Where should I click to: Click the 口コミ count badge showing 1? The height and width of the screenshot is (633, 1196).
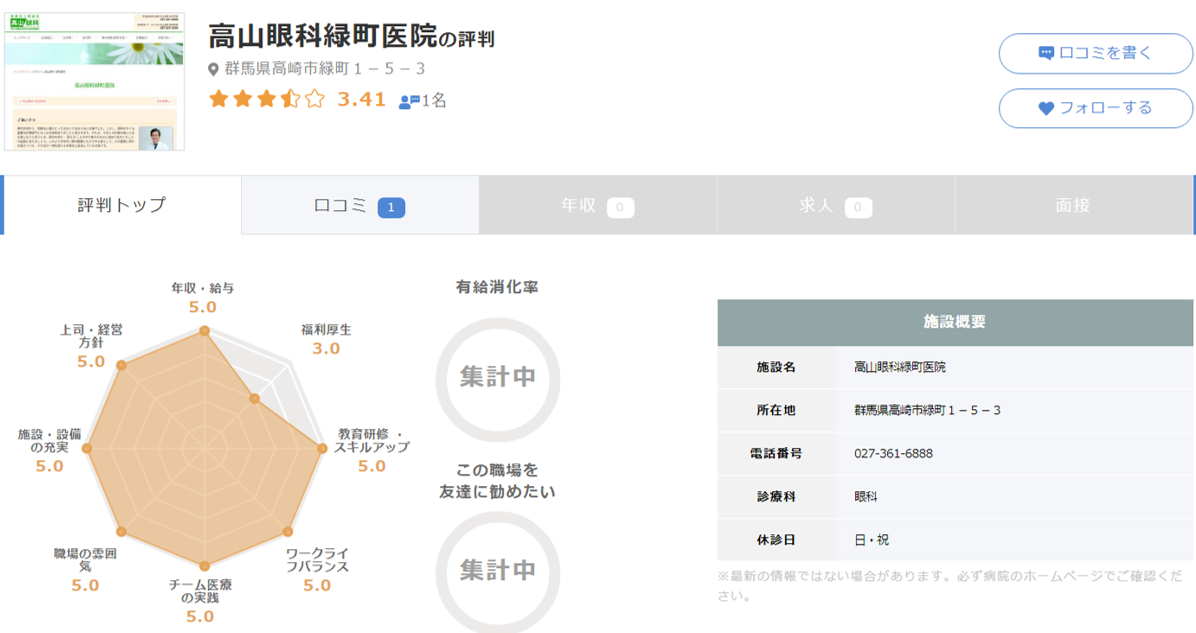point(391,207)
